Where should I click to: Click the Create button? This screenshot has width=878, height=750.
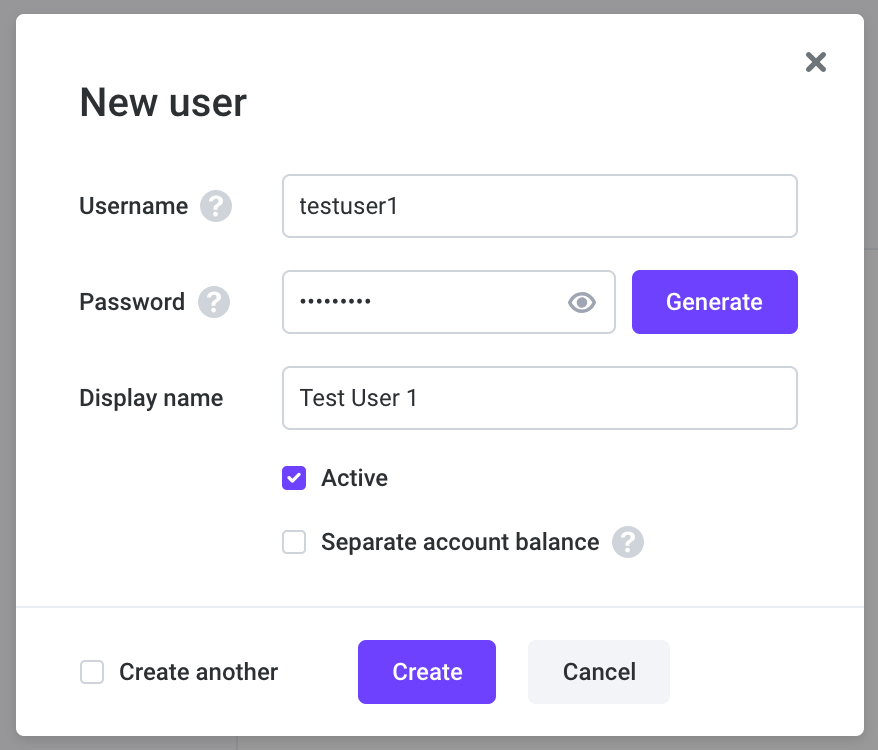pyautogui.click(x=427, y=672)
